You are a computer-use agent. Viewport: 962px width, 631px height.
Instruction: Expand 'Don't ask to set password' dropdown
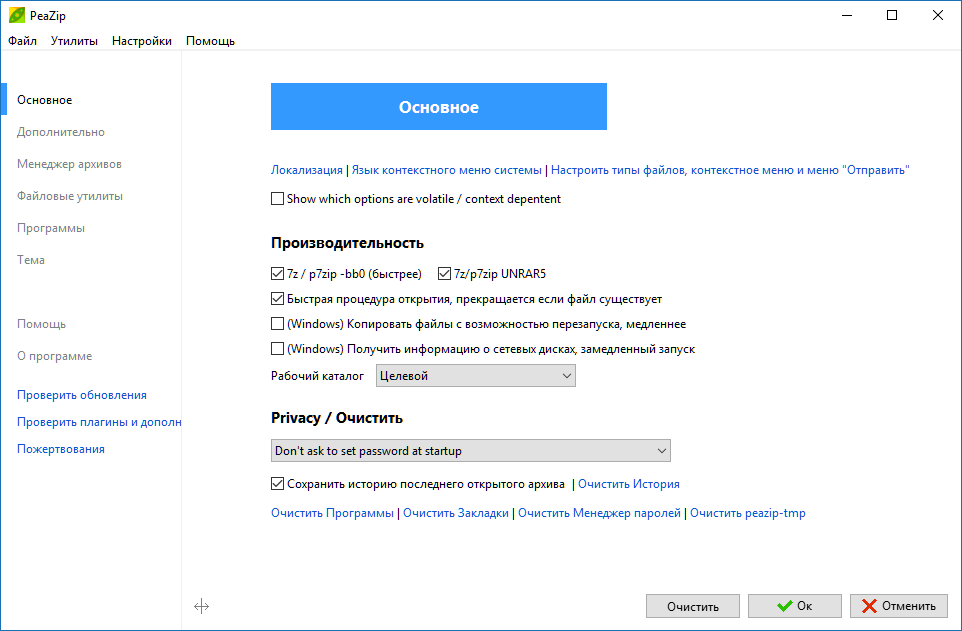coord(471,451)
